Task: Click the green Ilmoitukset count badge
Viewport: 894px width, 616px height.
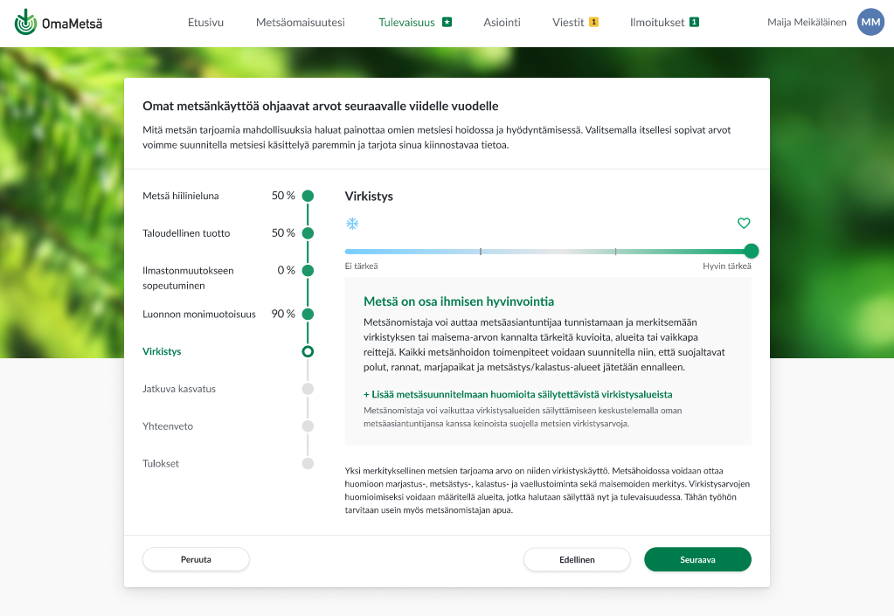Action: (694, 22)
